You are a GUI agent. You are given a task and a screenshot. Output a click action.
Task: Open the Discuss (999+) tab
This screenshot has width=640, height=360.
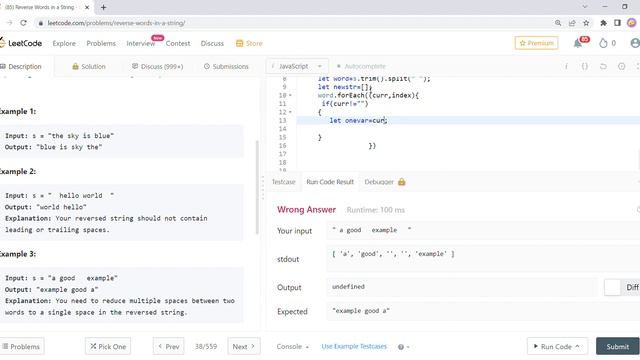point(158,66)
